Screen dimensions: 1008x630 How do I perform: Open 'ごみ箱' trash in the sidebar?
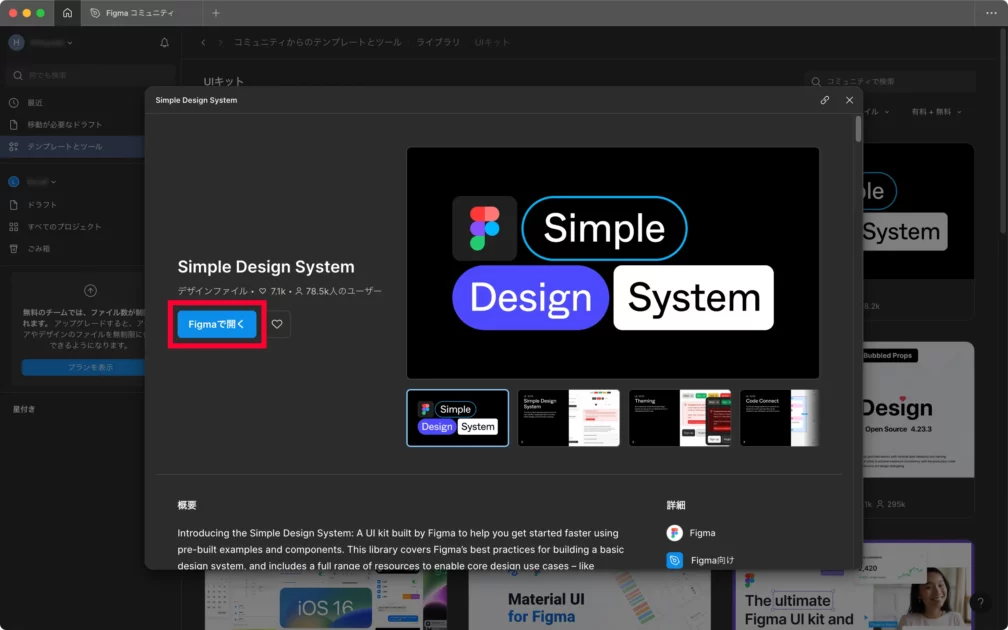point(38,249)
